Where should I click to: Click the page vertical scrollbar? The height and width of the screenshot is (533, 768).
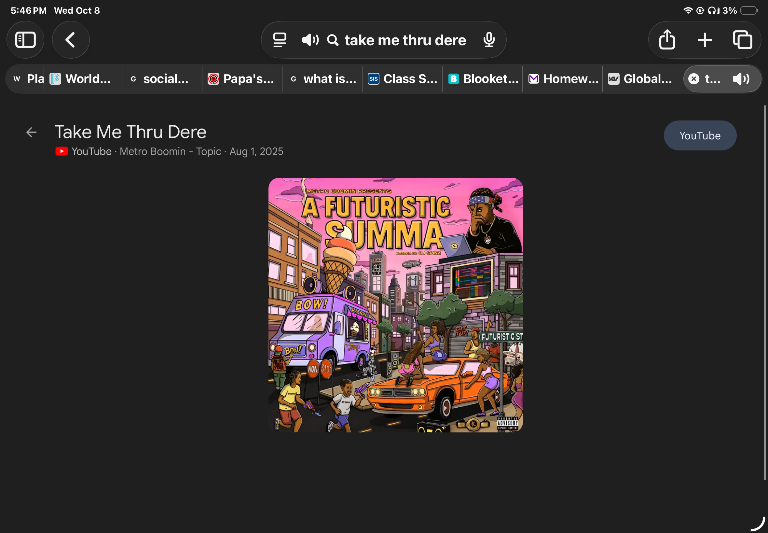pos(765,292)
